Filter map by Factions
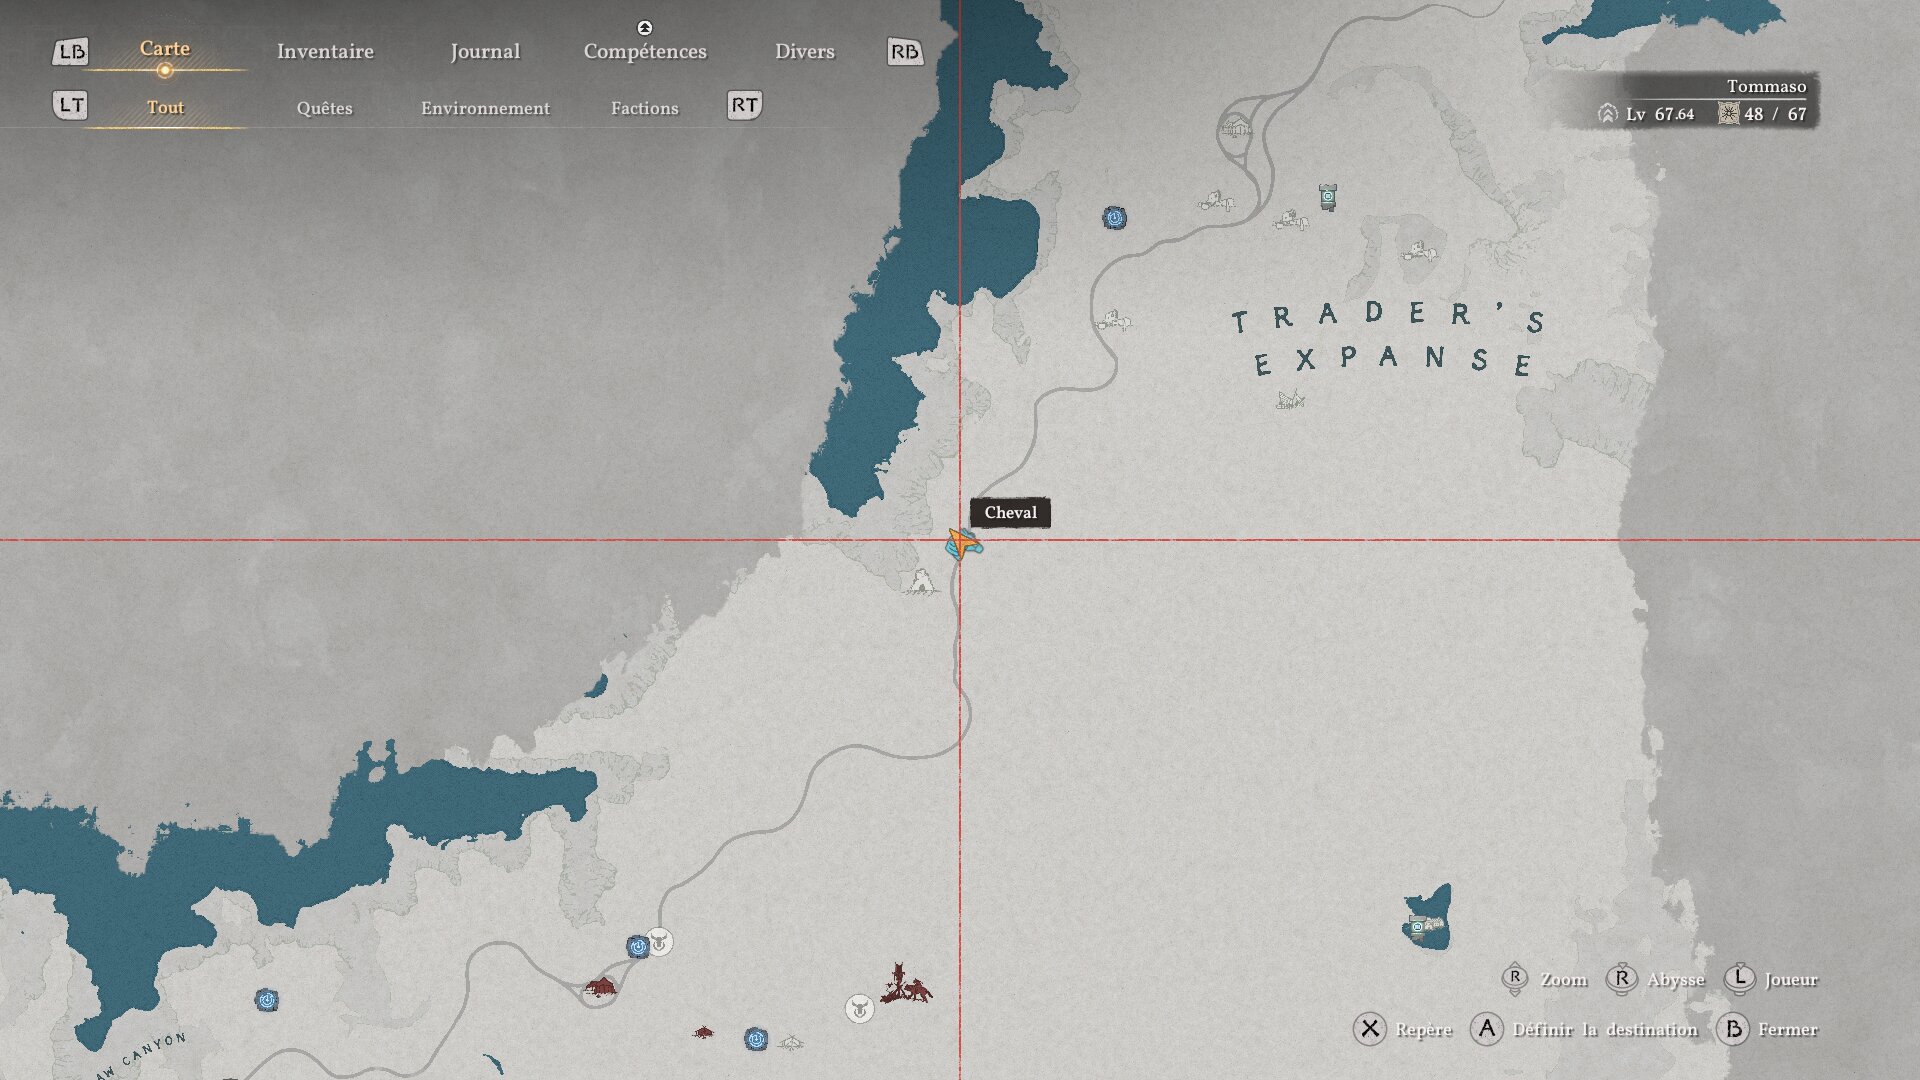The image size is (1920, 1080). 644,108
